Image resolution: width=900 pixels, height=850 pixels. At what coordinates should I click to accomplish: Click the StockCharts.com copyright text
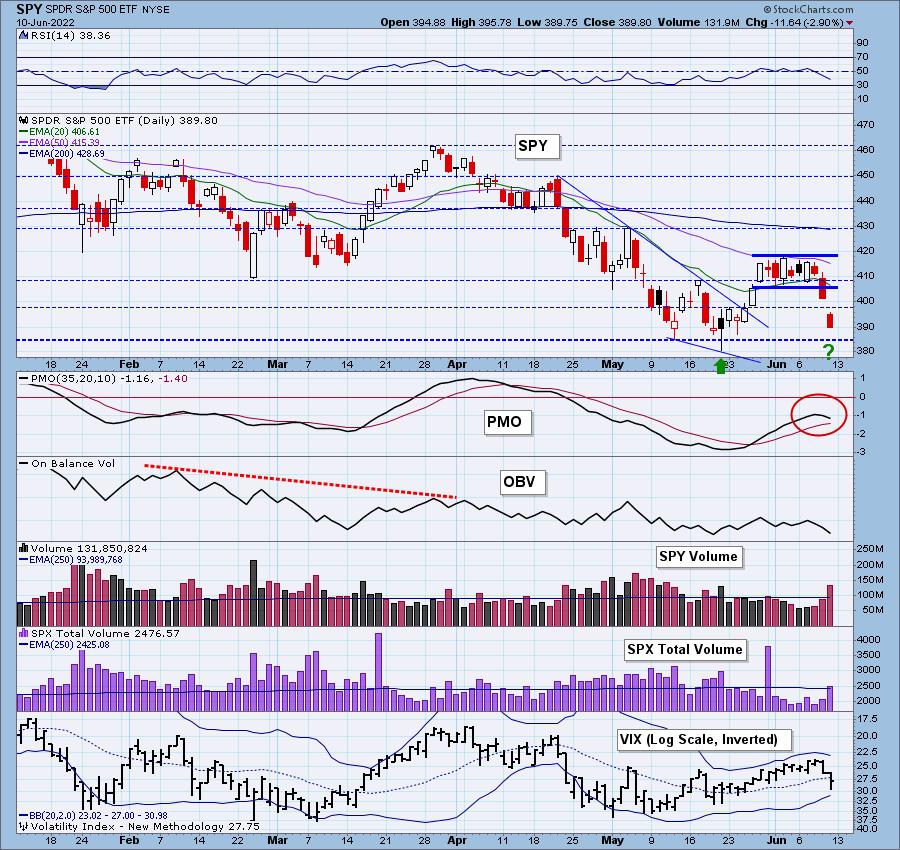click(808, 10)
